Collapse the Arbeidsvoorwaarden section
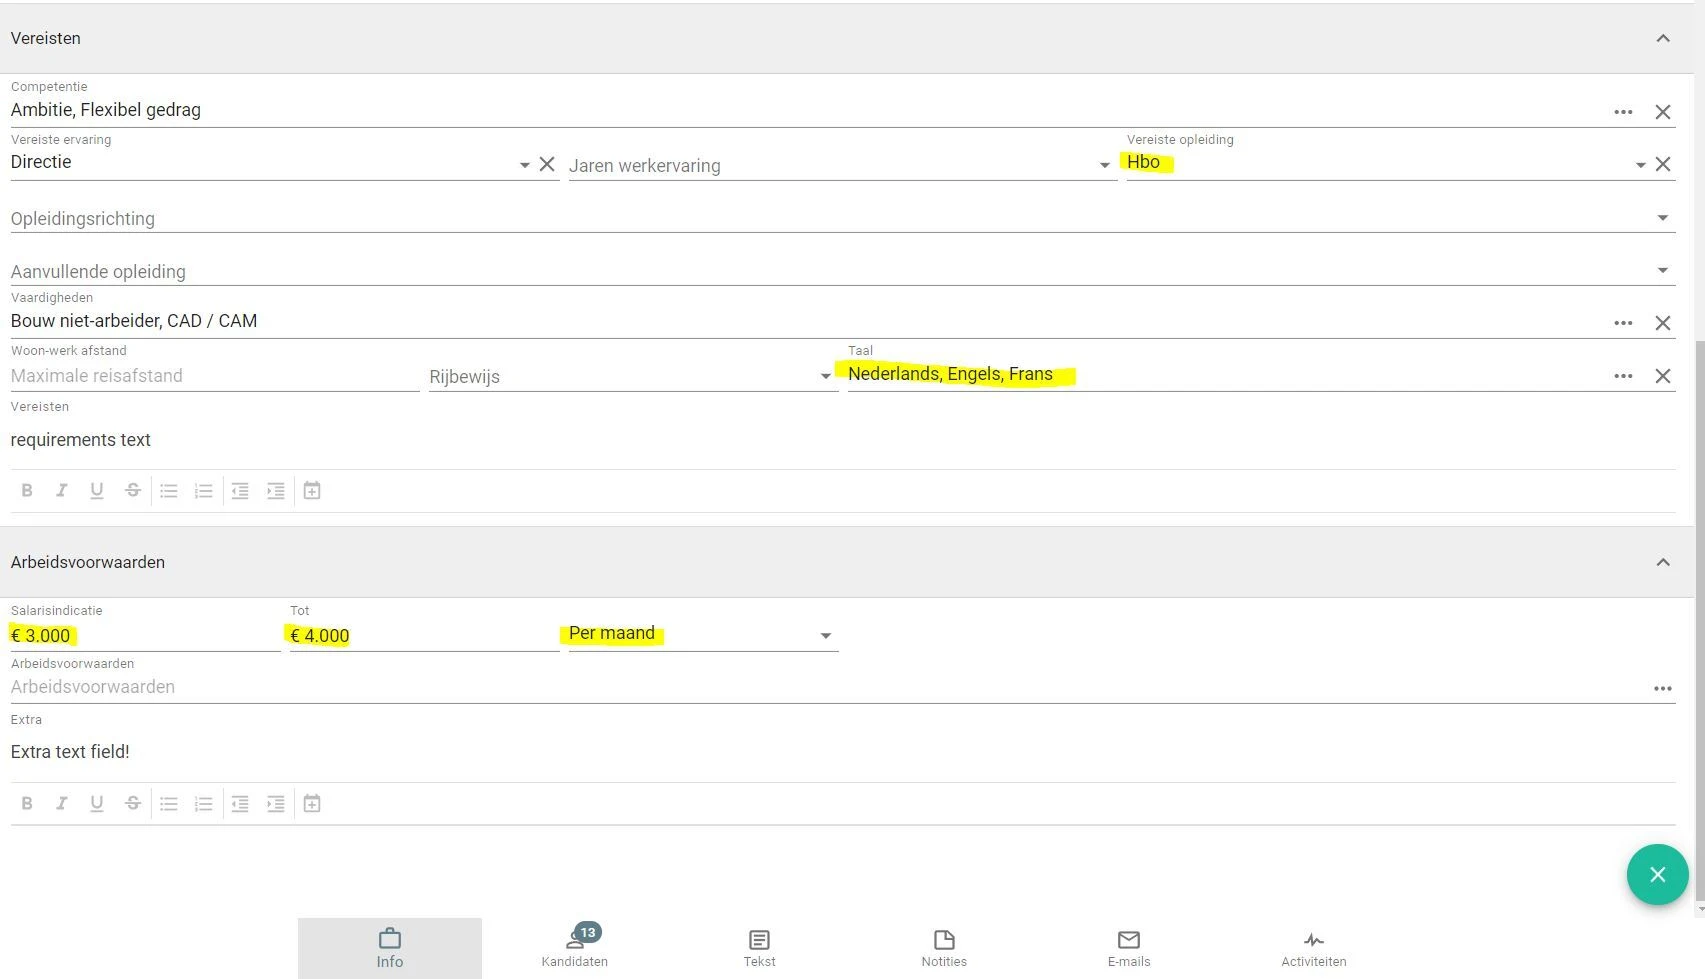 click(1663, 562)
